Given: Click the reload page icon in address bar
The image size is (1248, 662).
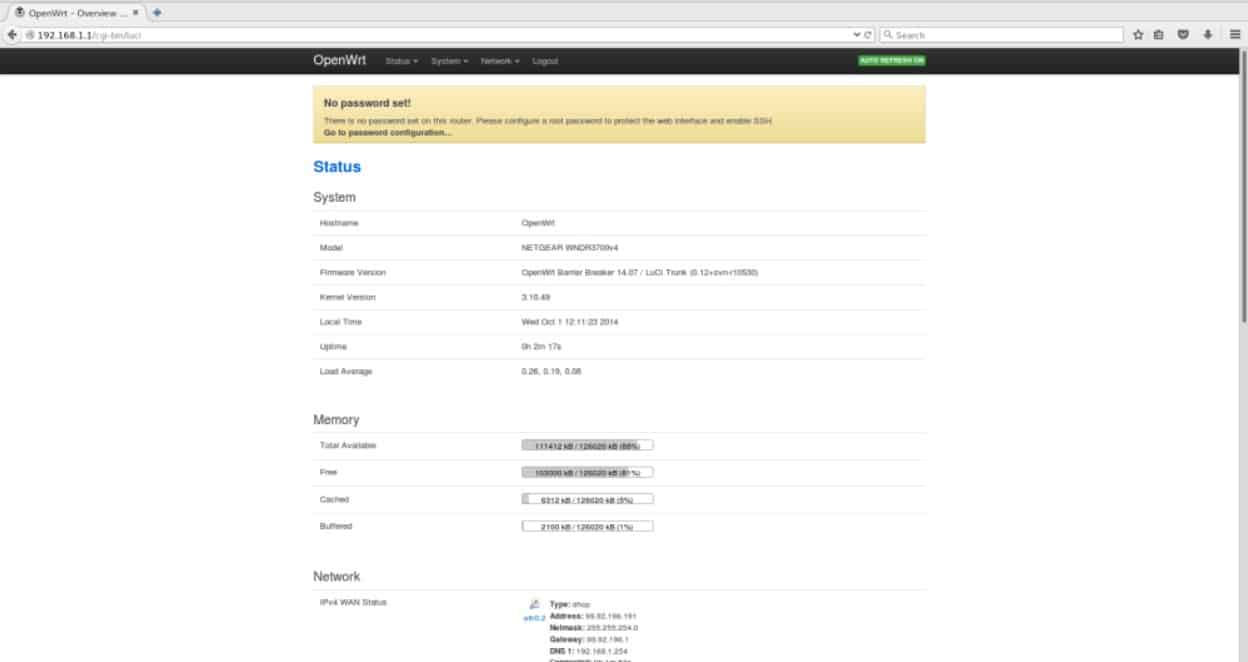Looking at the screenshot, I should click(x=868, y=34).
